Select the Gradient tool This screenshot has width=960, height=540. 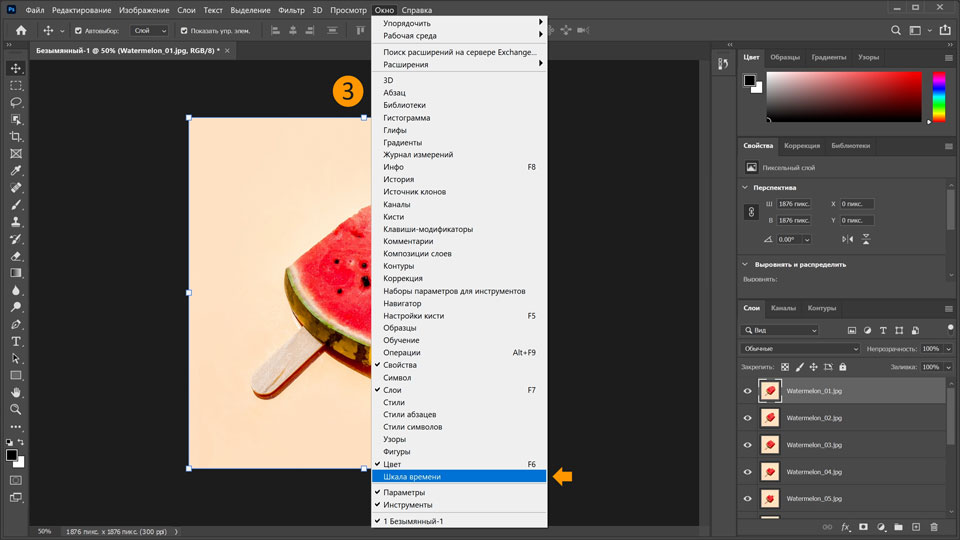[16, 273]
